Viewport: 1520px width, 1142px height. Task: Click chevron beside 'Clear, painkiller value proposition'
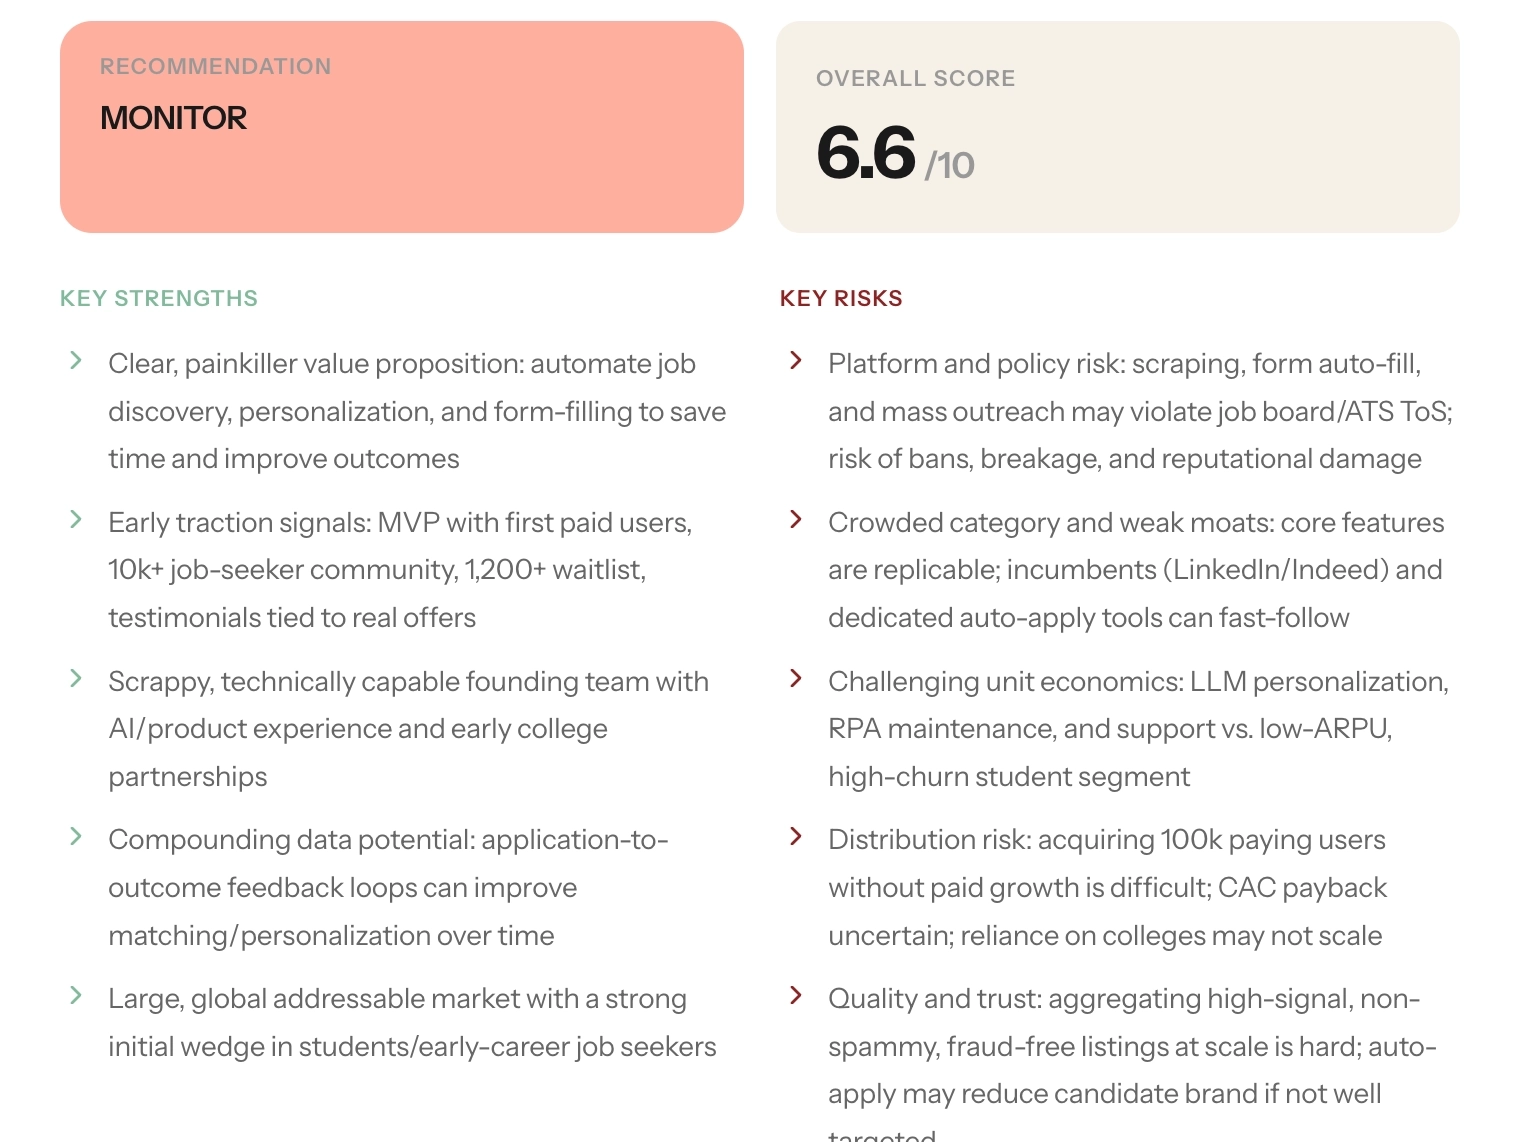[76, 360]
